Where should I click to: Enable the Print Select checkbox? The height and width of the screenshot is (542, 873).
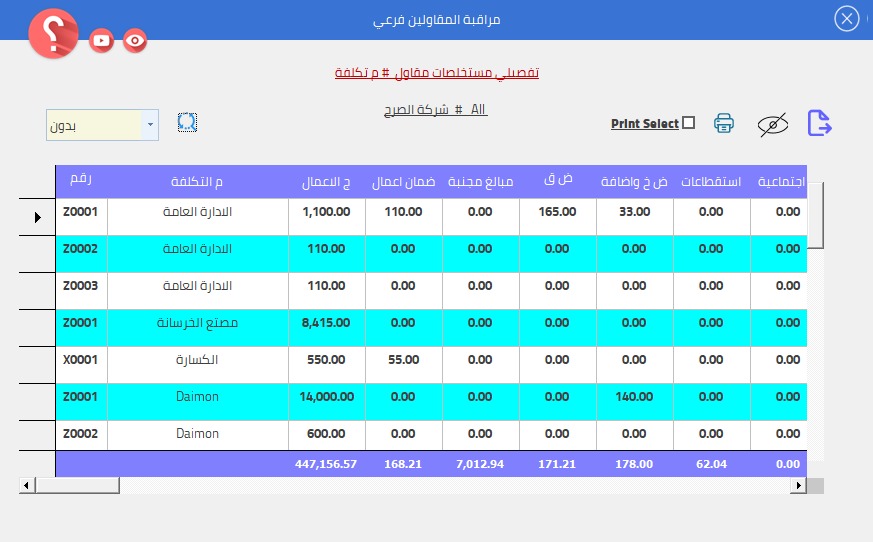pyautogui.click(x=688, y=123)
